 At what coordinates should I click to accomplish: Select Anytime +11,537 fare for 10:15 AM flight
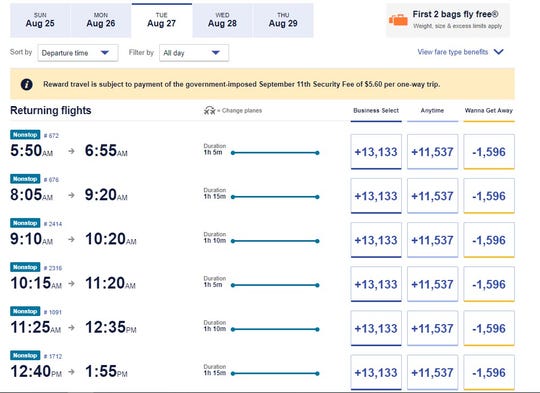tap(433, 284)
